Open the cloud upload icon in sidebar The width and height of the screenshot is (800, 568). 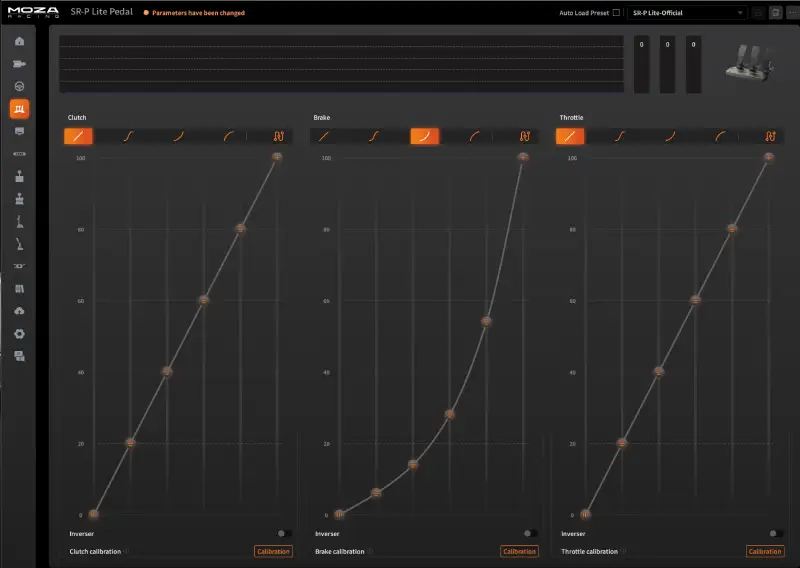pos(19,311)
